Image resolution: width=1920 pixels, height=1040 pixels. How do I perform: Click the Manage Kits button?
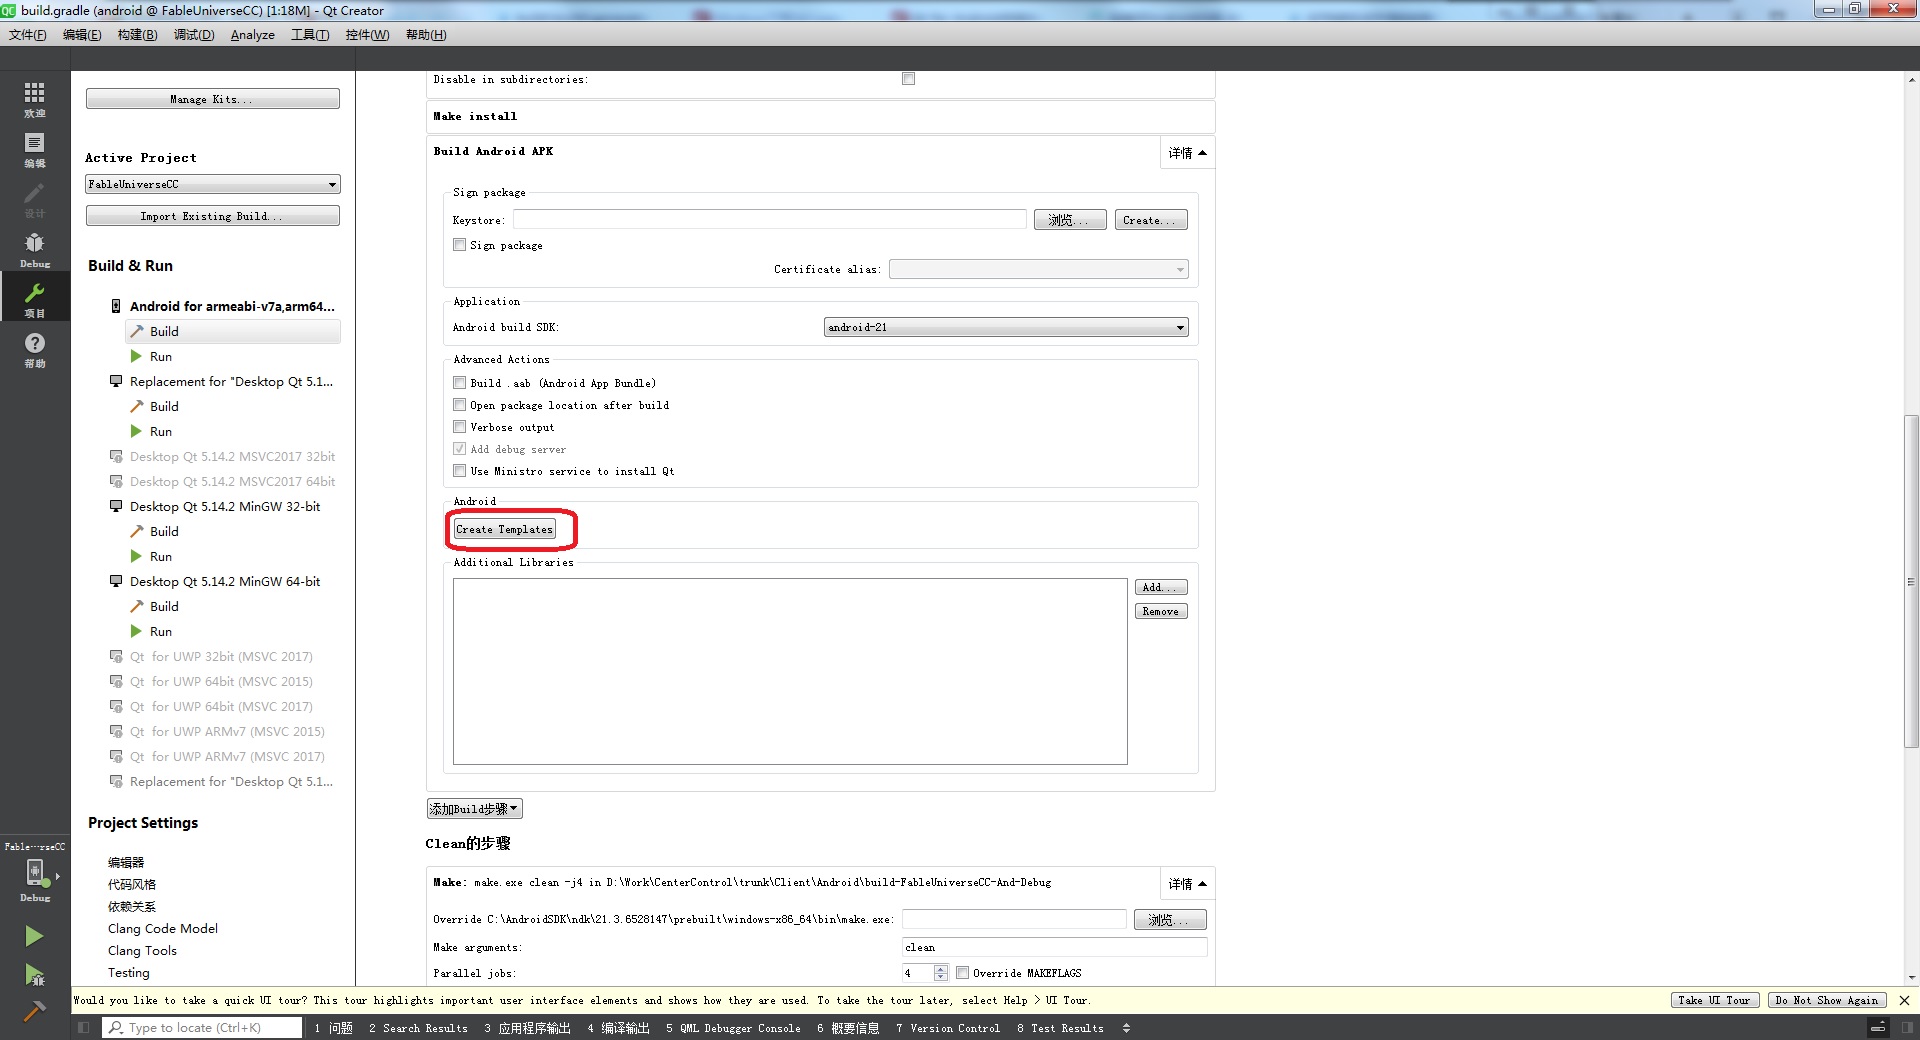(x=212, y=99)
